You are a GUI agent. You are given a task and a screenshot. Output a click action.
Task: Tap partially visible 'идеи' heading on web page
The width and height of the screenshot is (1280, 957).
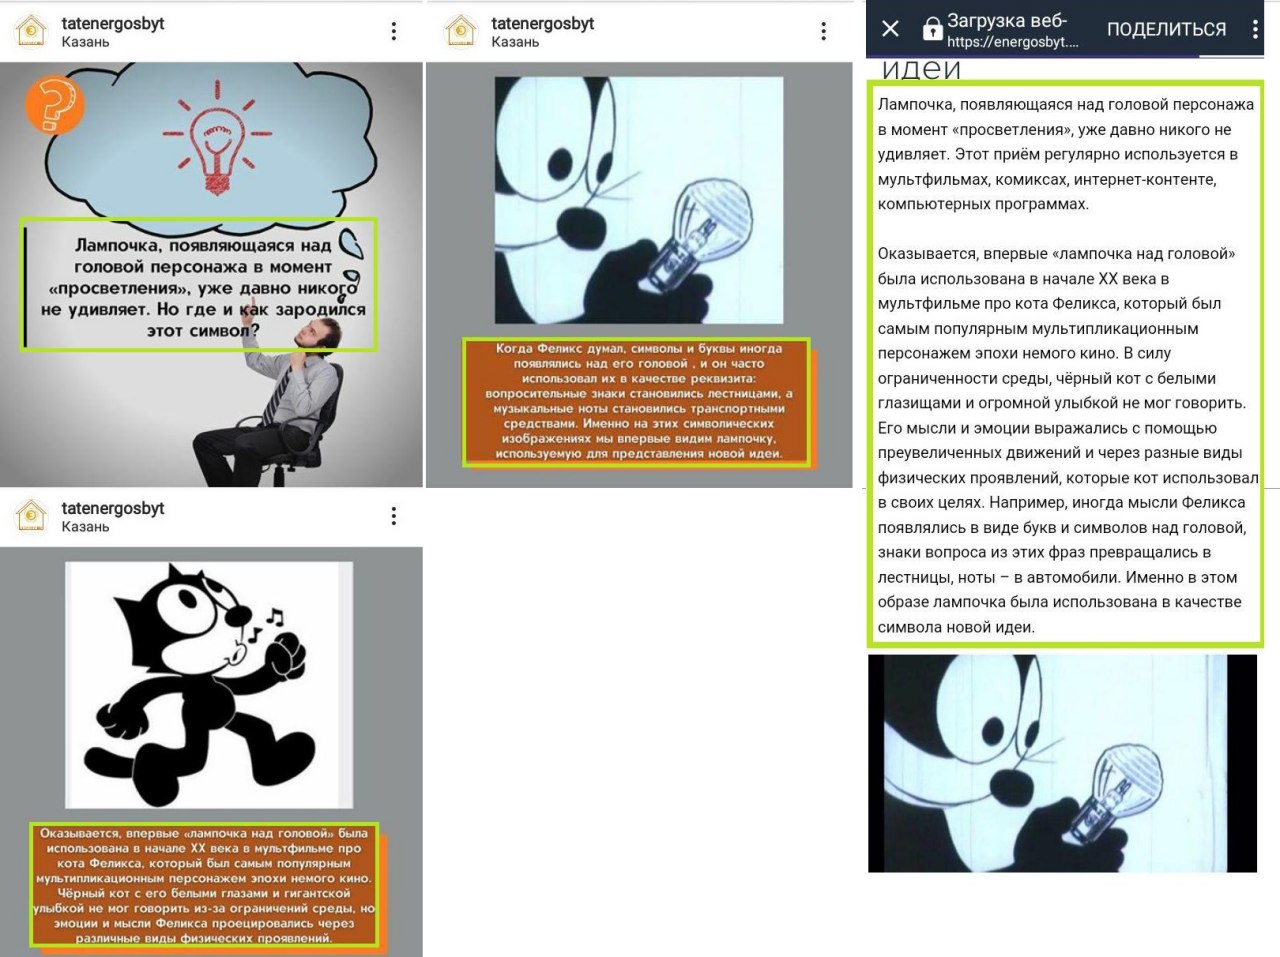tap(921, 69)
